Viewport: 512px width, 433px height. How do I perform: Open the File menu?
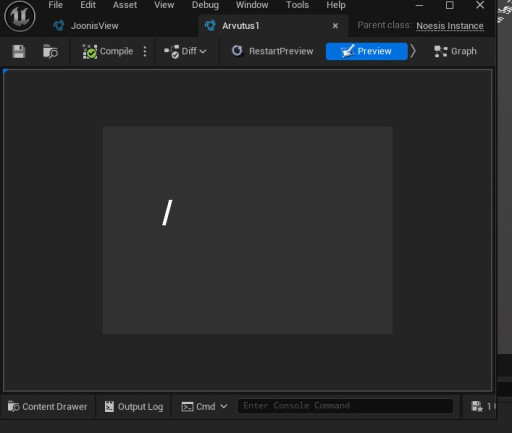tap(55, 5)
